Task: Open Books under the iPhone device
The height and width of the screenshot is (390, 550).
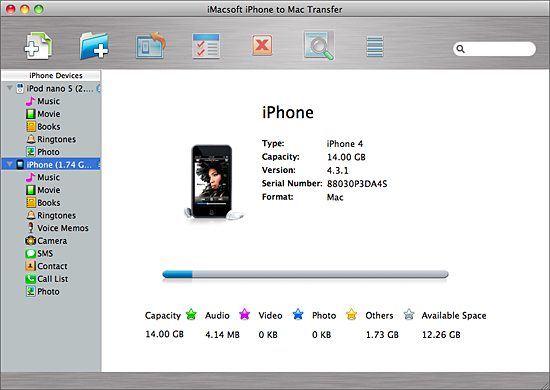Action: pyautogui.click(x=43, y=203)
